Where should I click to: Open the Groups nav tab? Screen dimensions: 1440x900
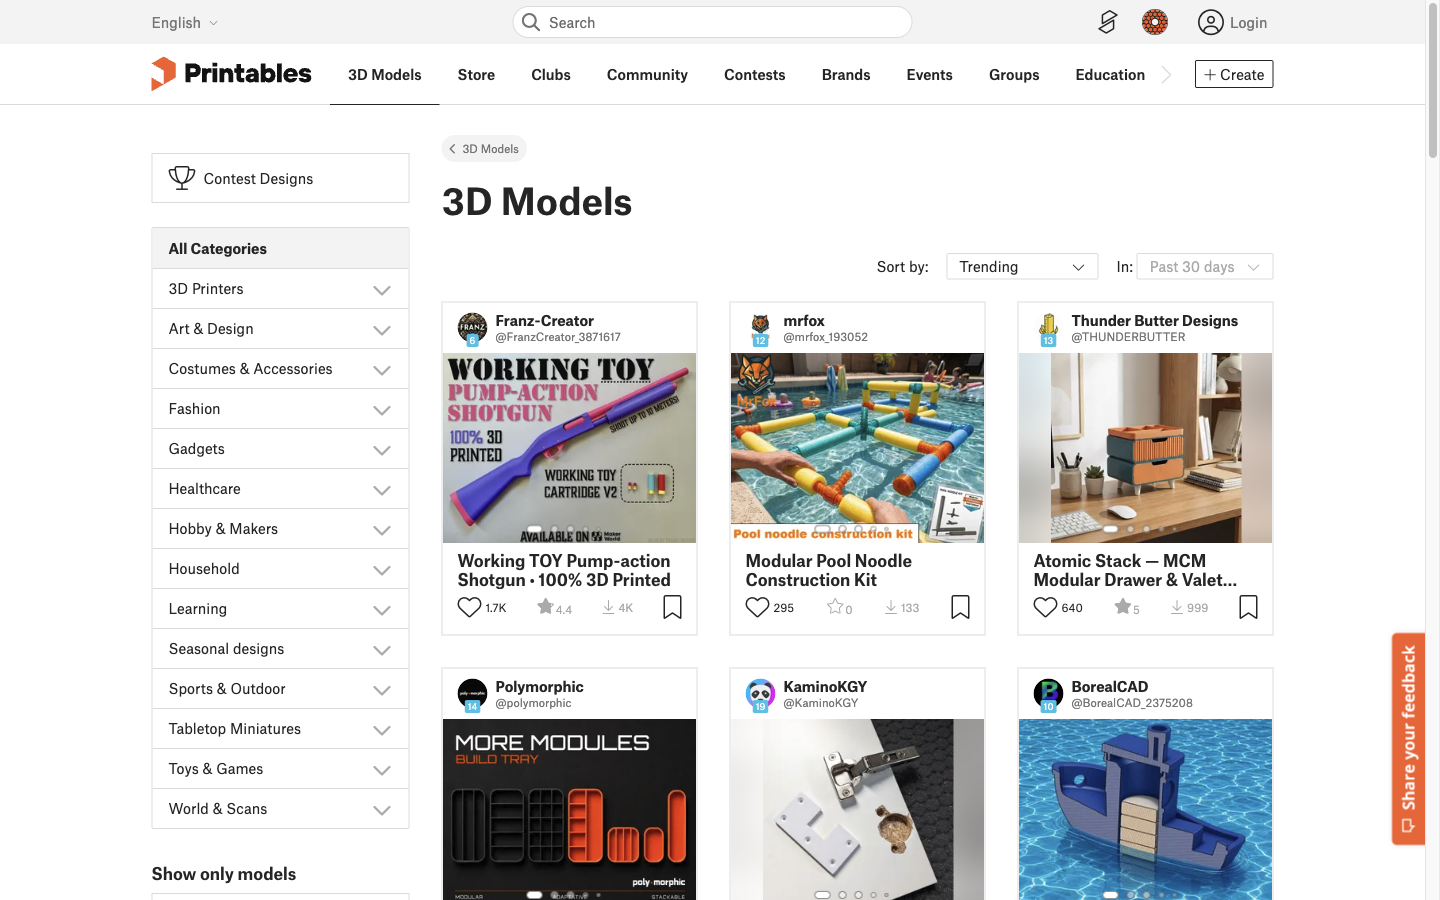click(1014, 74)
